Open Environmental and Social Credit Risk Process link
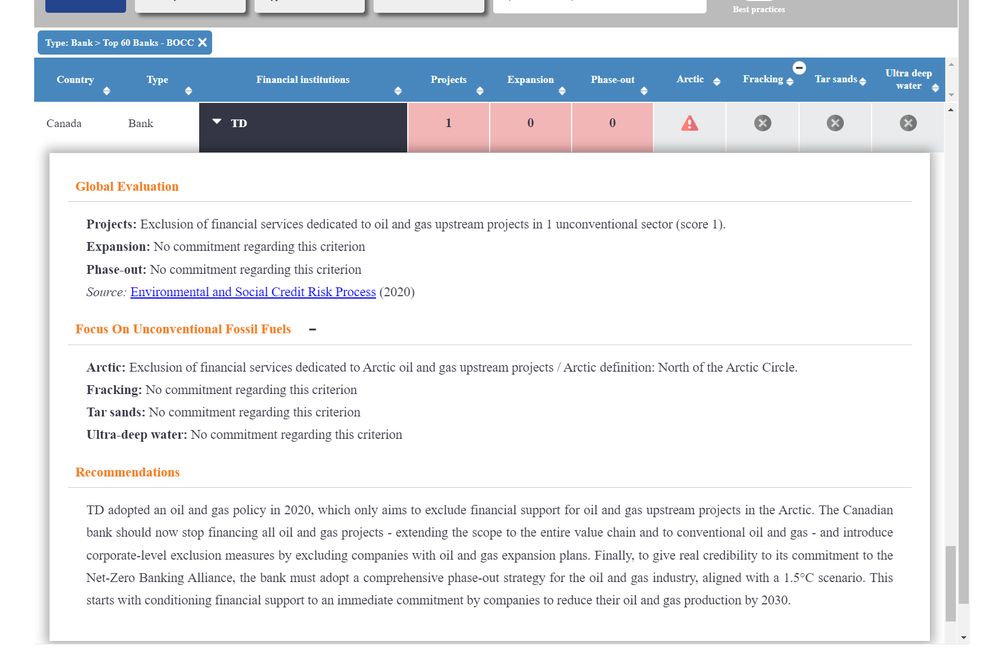The height and width of the screenshot is (649, 1000). [253, 292]
